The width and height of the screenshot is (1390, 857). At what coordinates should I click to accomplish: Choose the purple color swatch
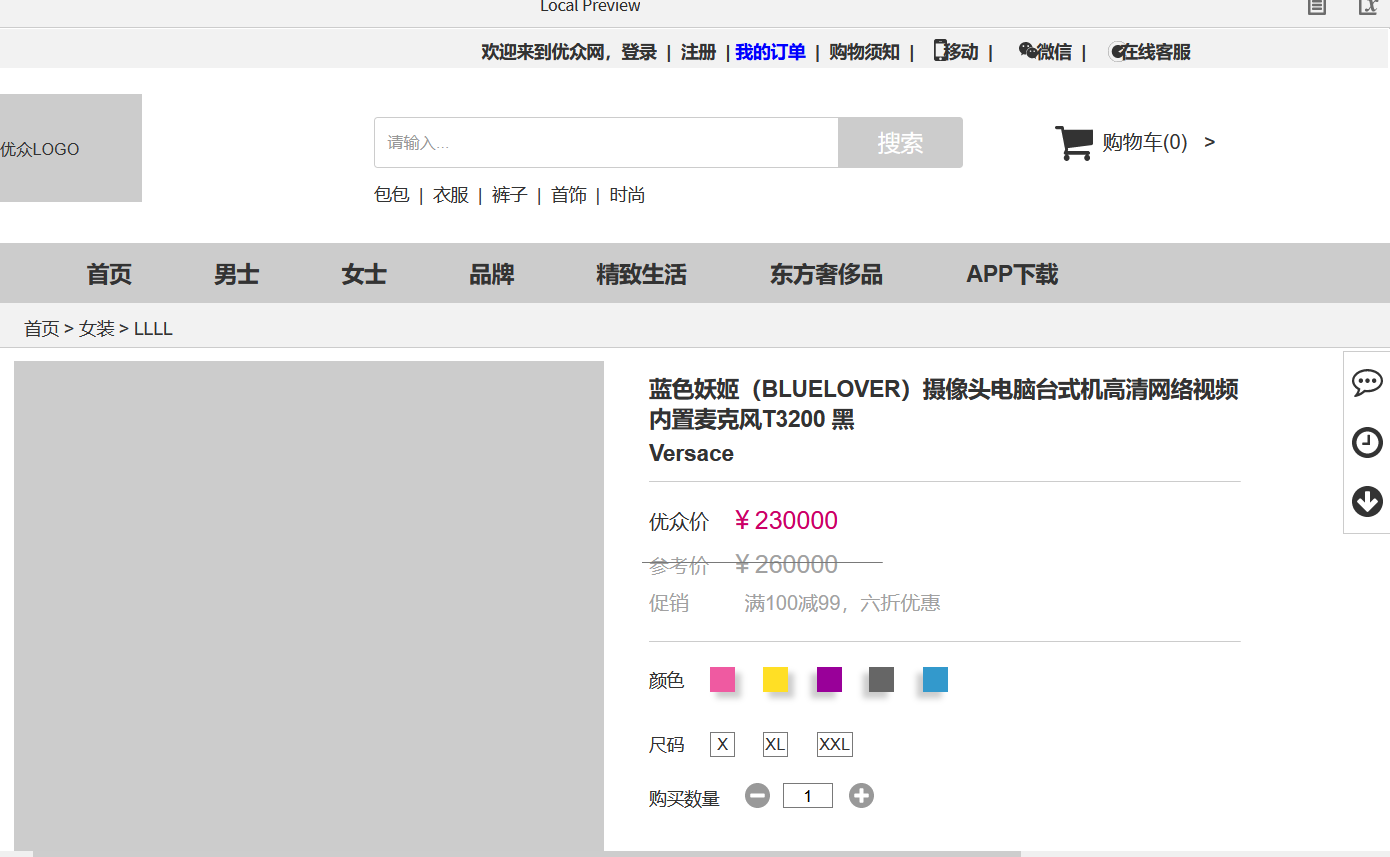click(829, 680)
